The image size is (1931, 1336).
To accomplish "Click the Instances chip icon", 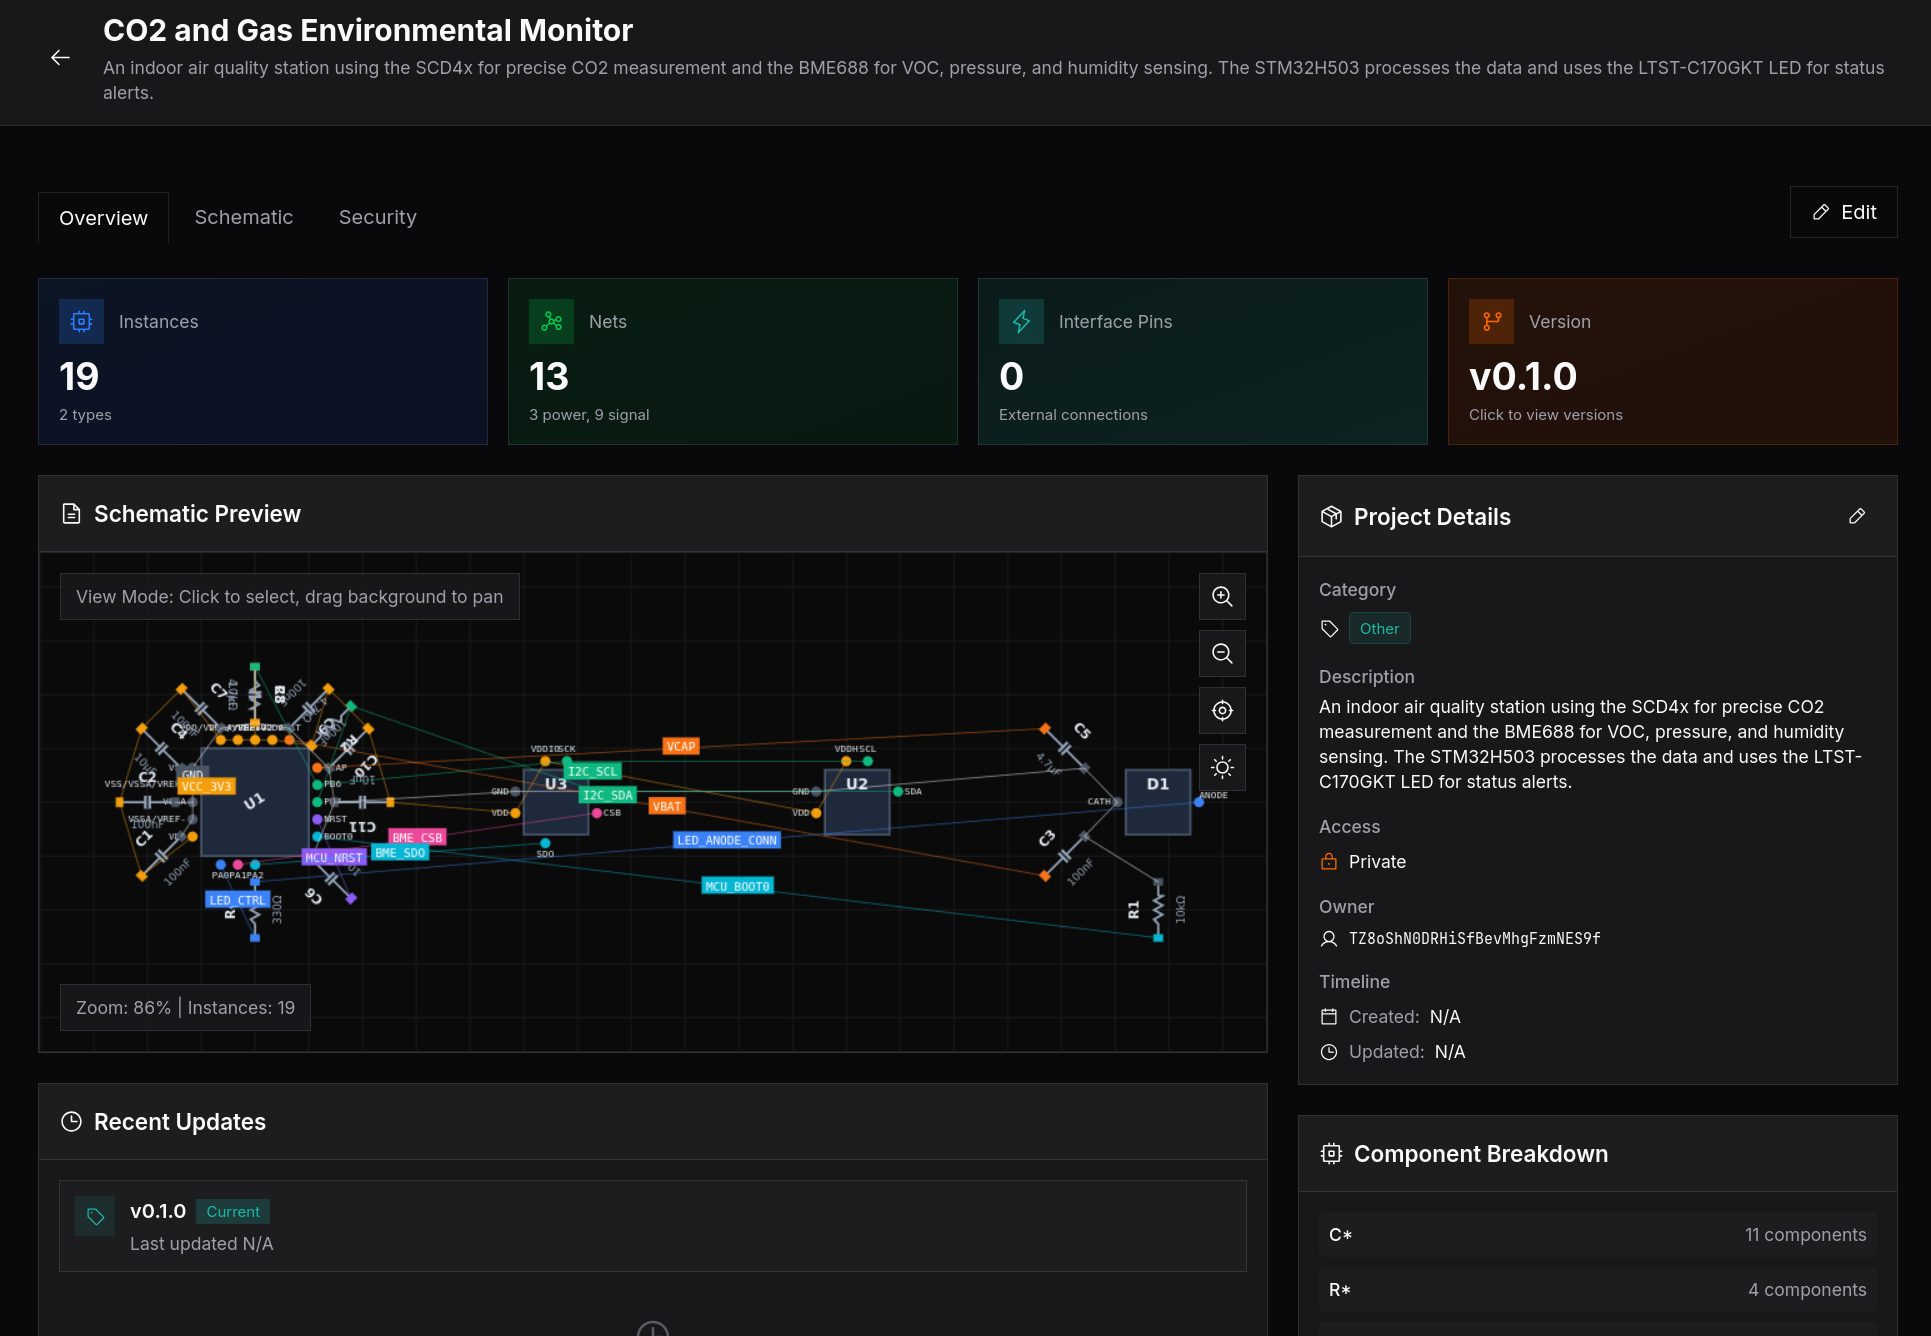I will (x=81, y=321).
